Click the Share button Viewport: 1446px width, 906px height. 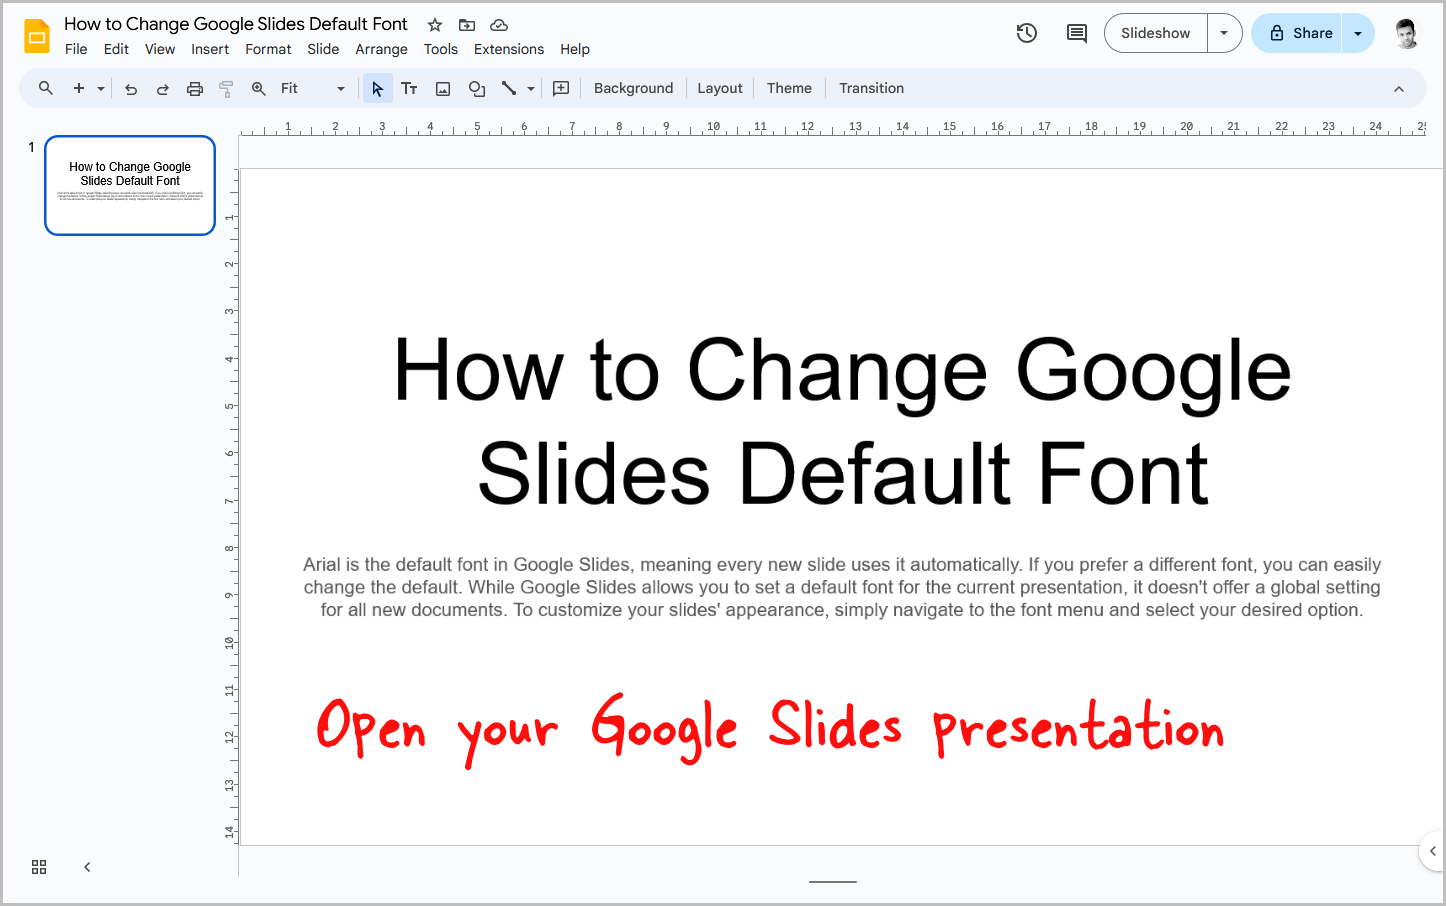1298,33
